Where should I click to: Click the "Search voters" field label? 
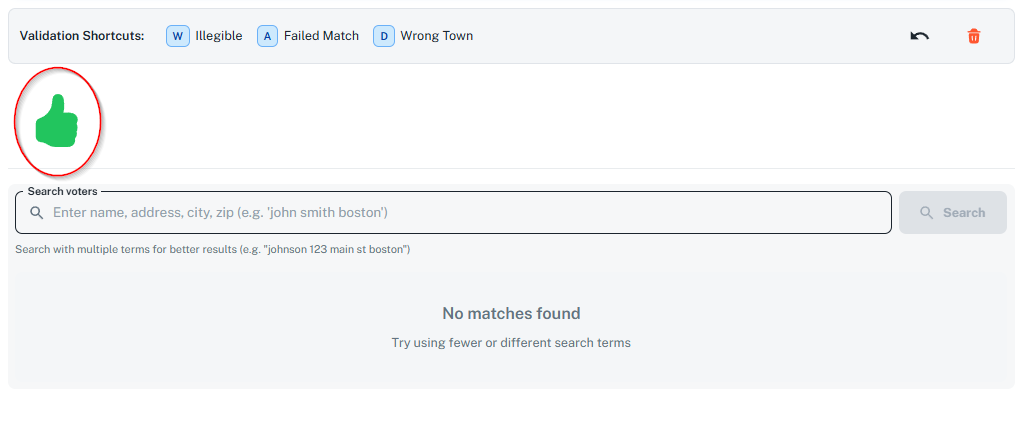tap(62, 191)
